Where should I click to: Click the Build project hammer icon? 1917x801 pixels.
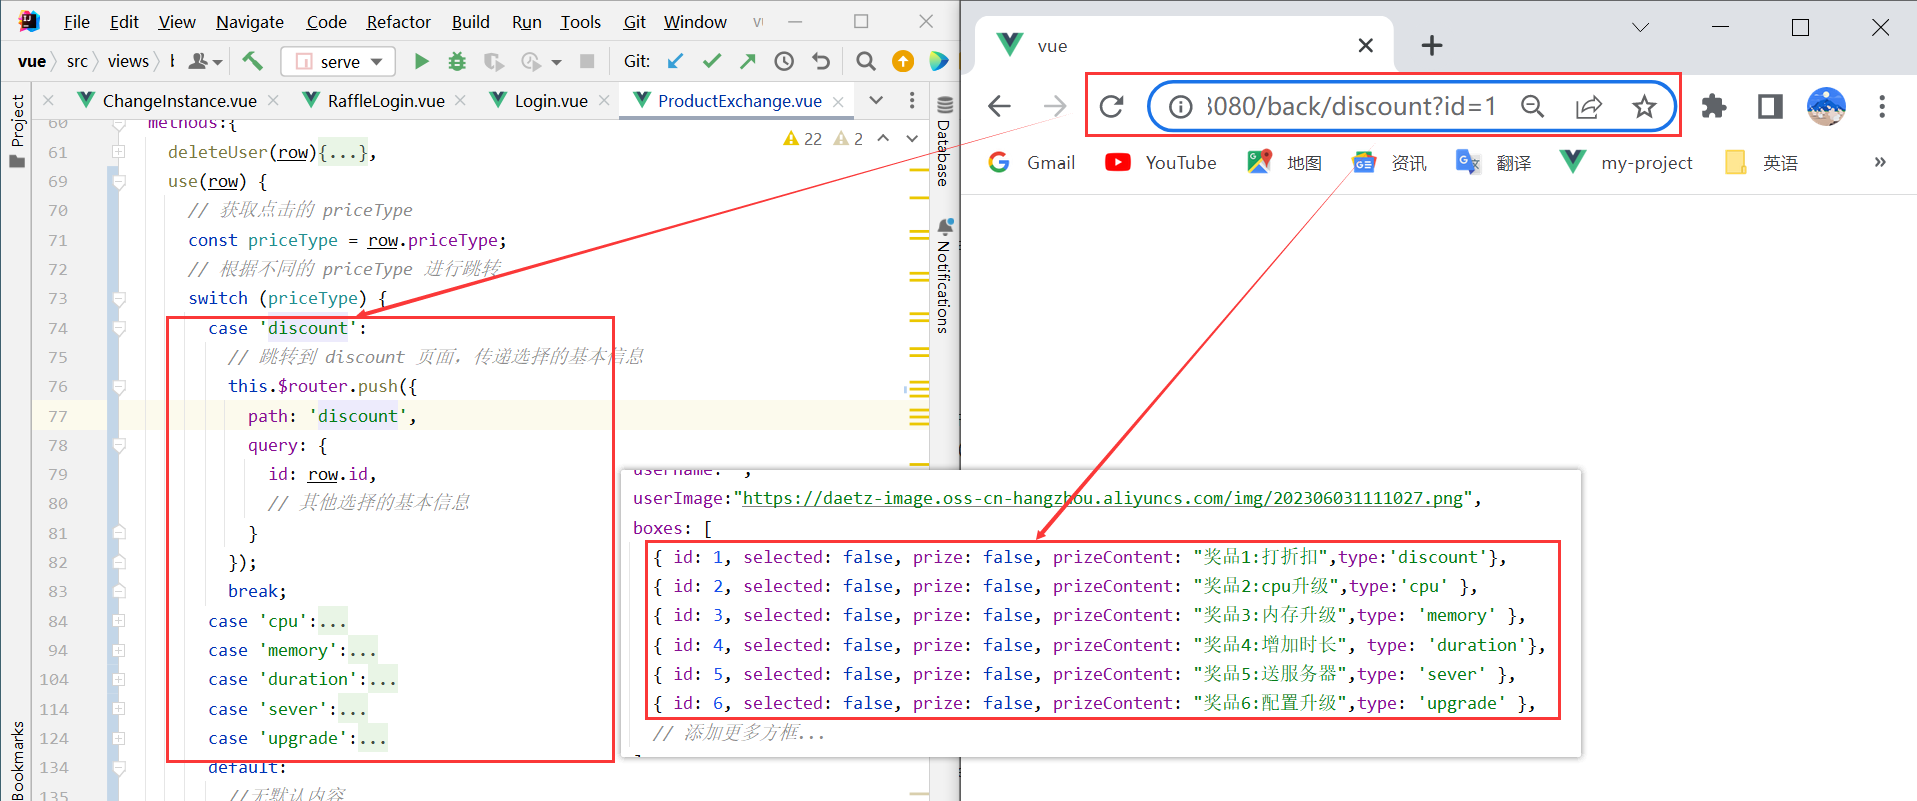pyautogui.click(x=253, y=61)
